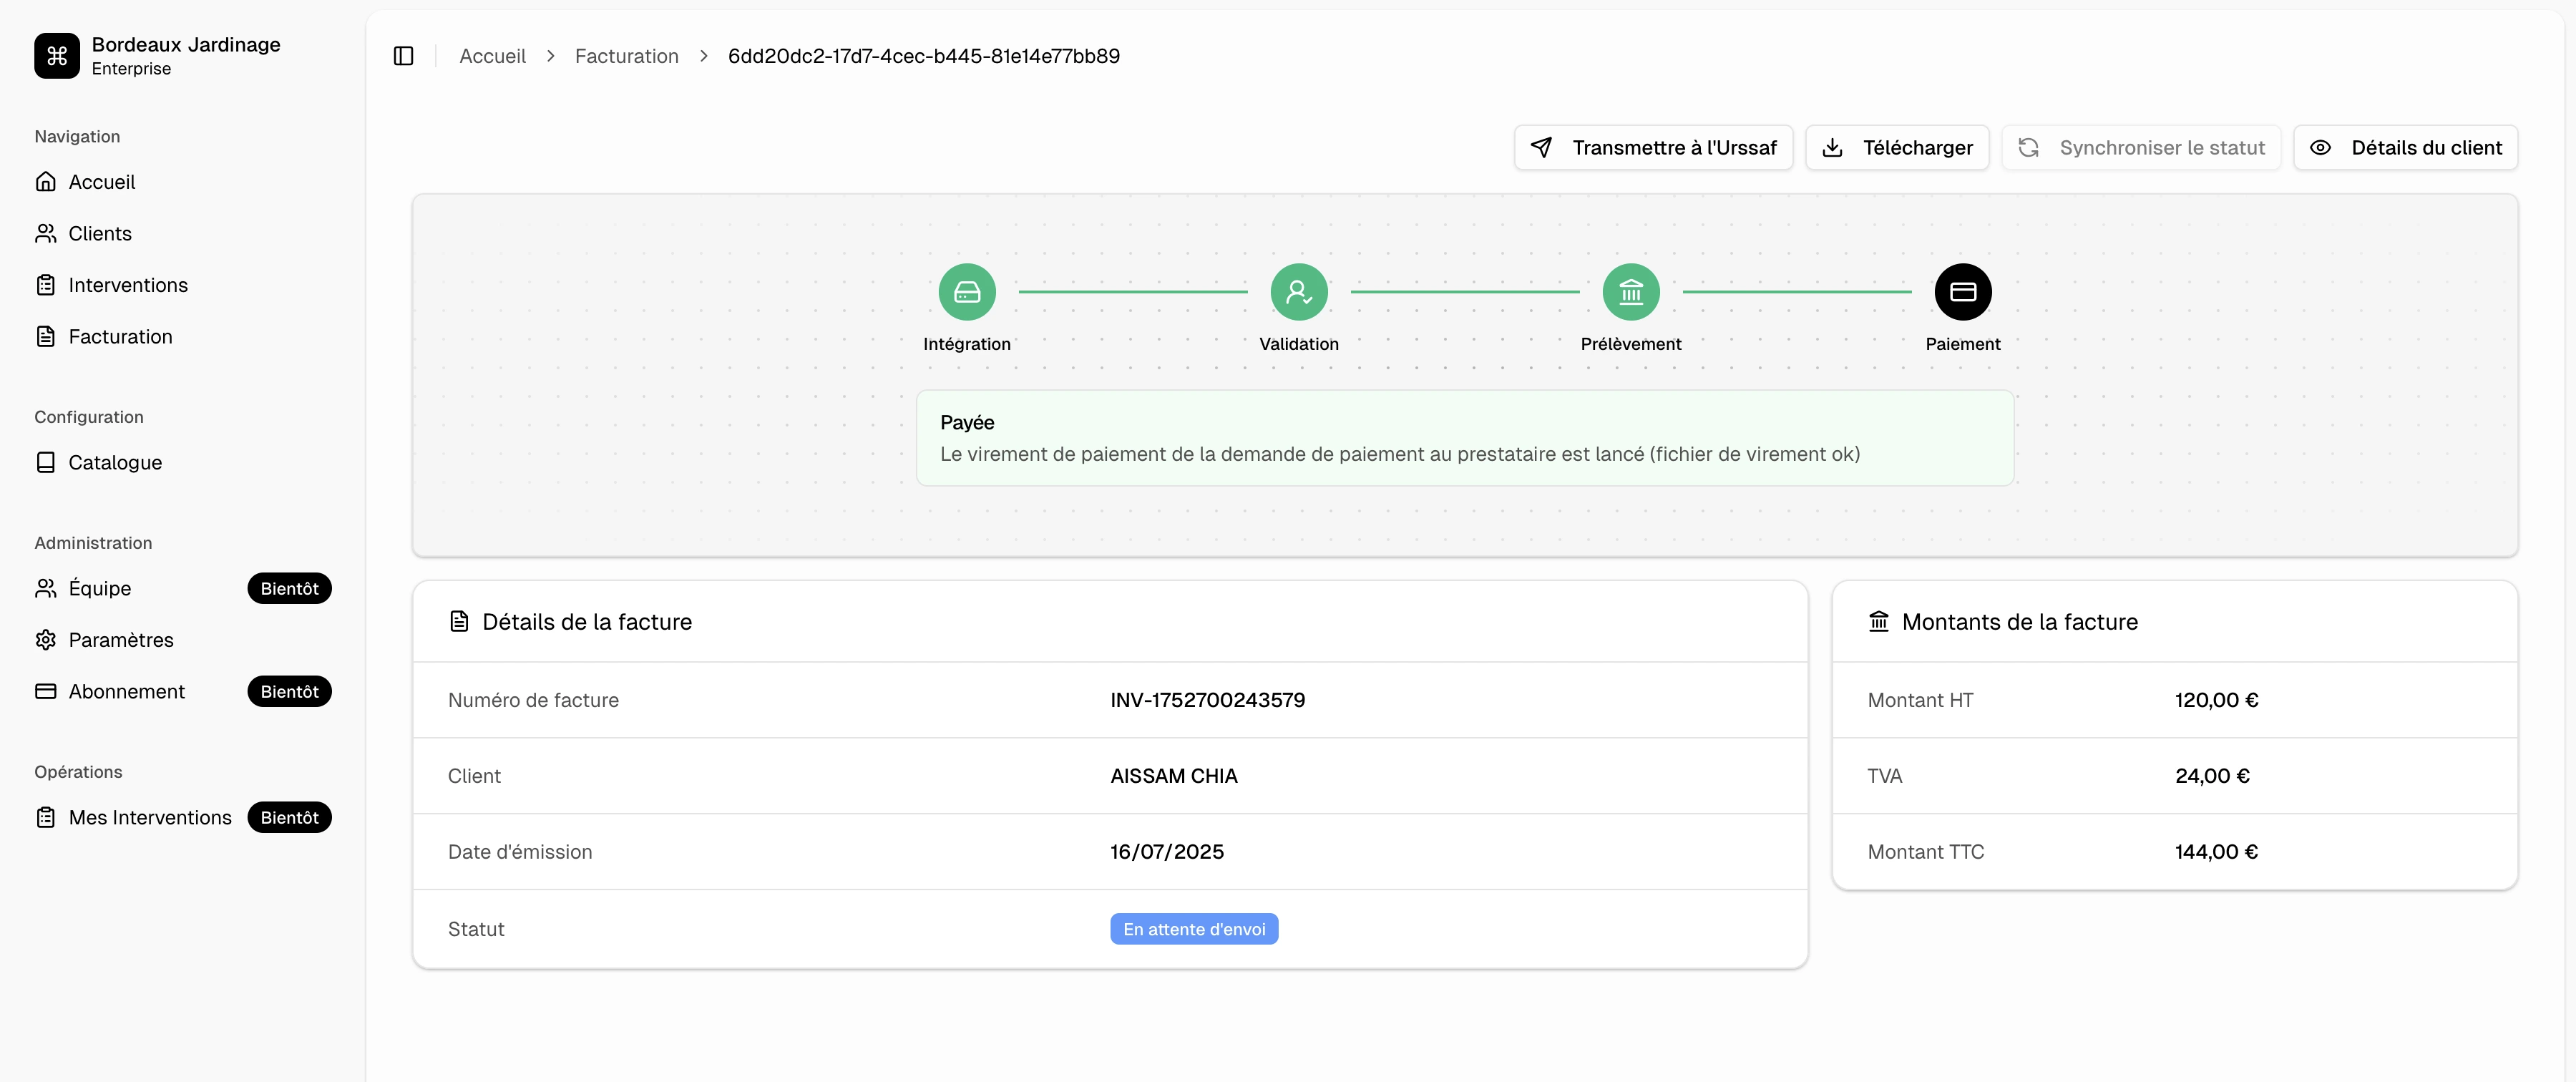The height and width of the screenshot is (1082, 2576).
Task: Open the Catalogue section
Action: coord(46,462)
